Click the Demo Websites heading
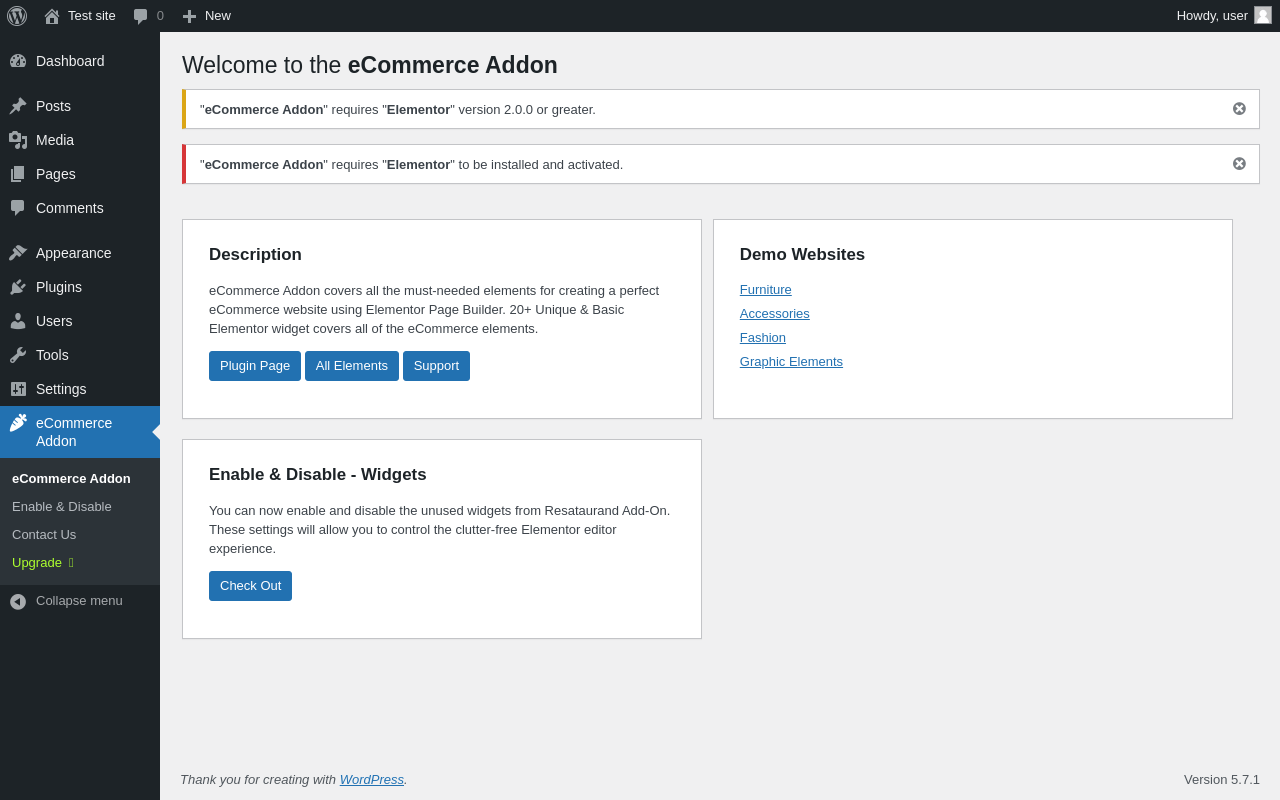 click(802, 255)
